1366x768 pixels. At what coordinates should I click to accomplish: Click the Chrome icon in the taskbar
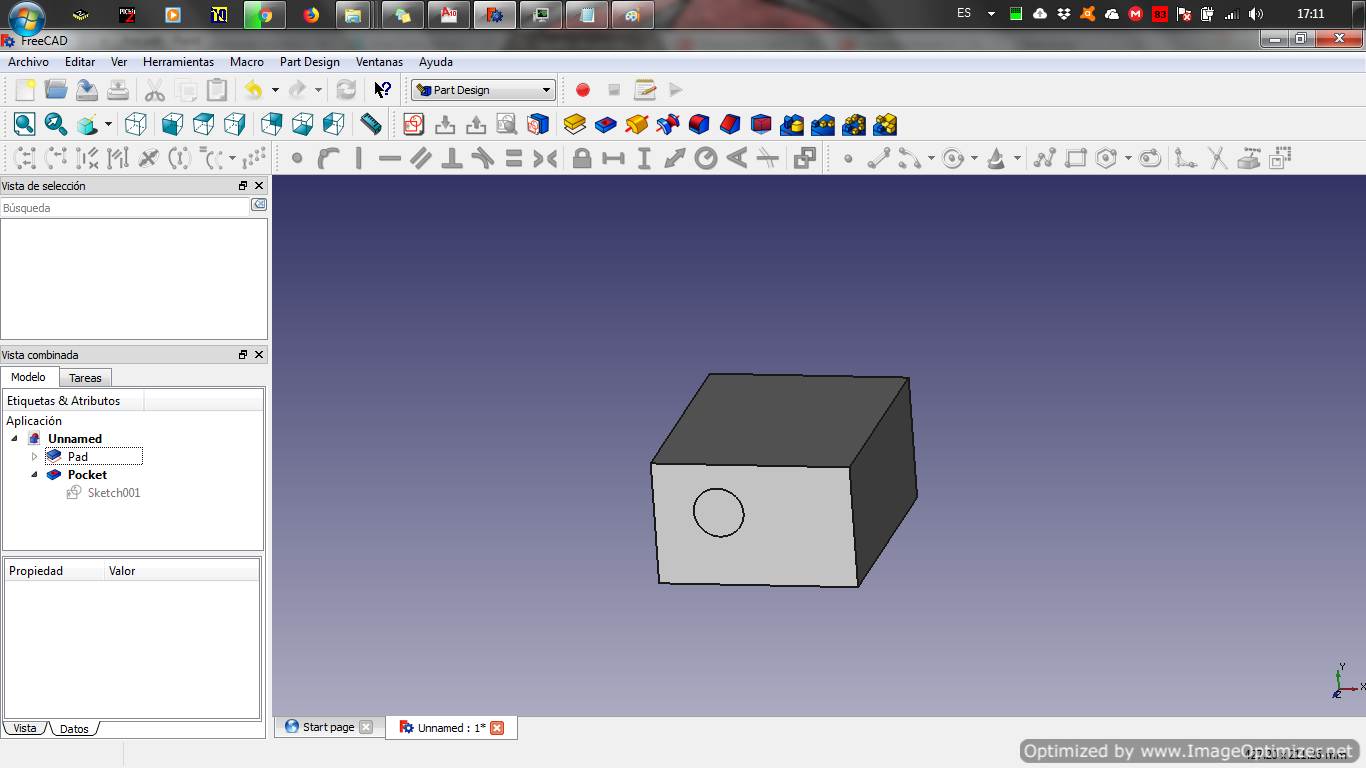(265, 15)
